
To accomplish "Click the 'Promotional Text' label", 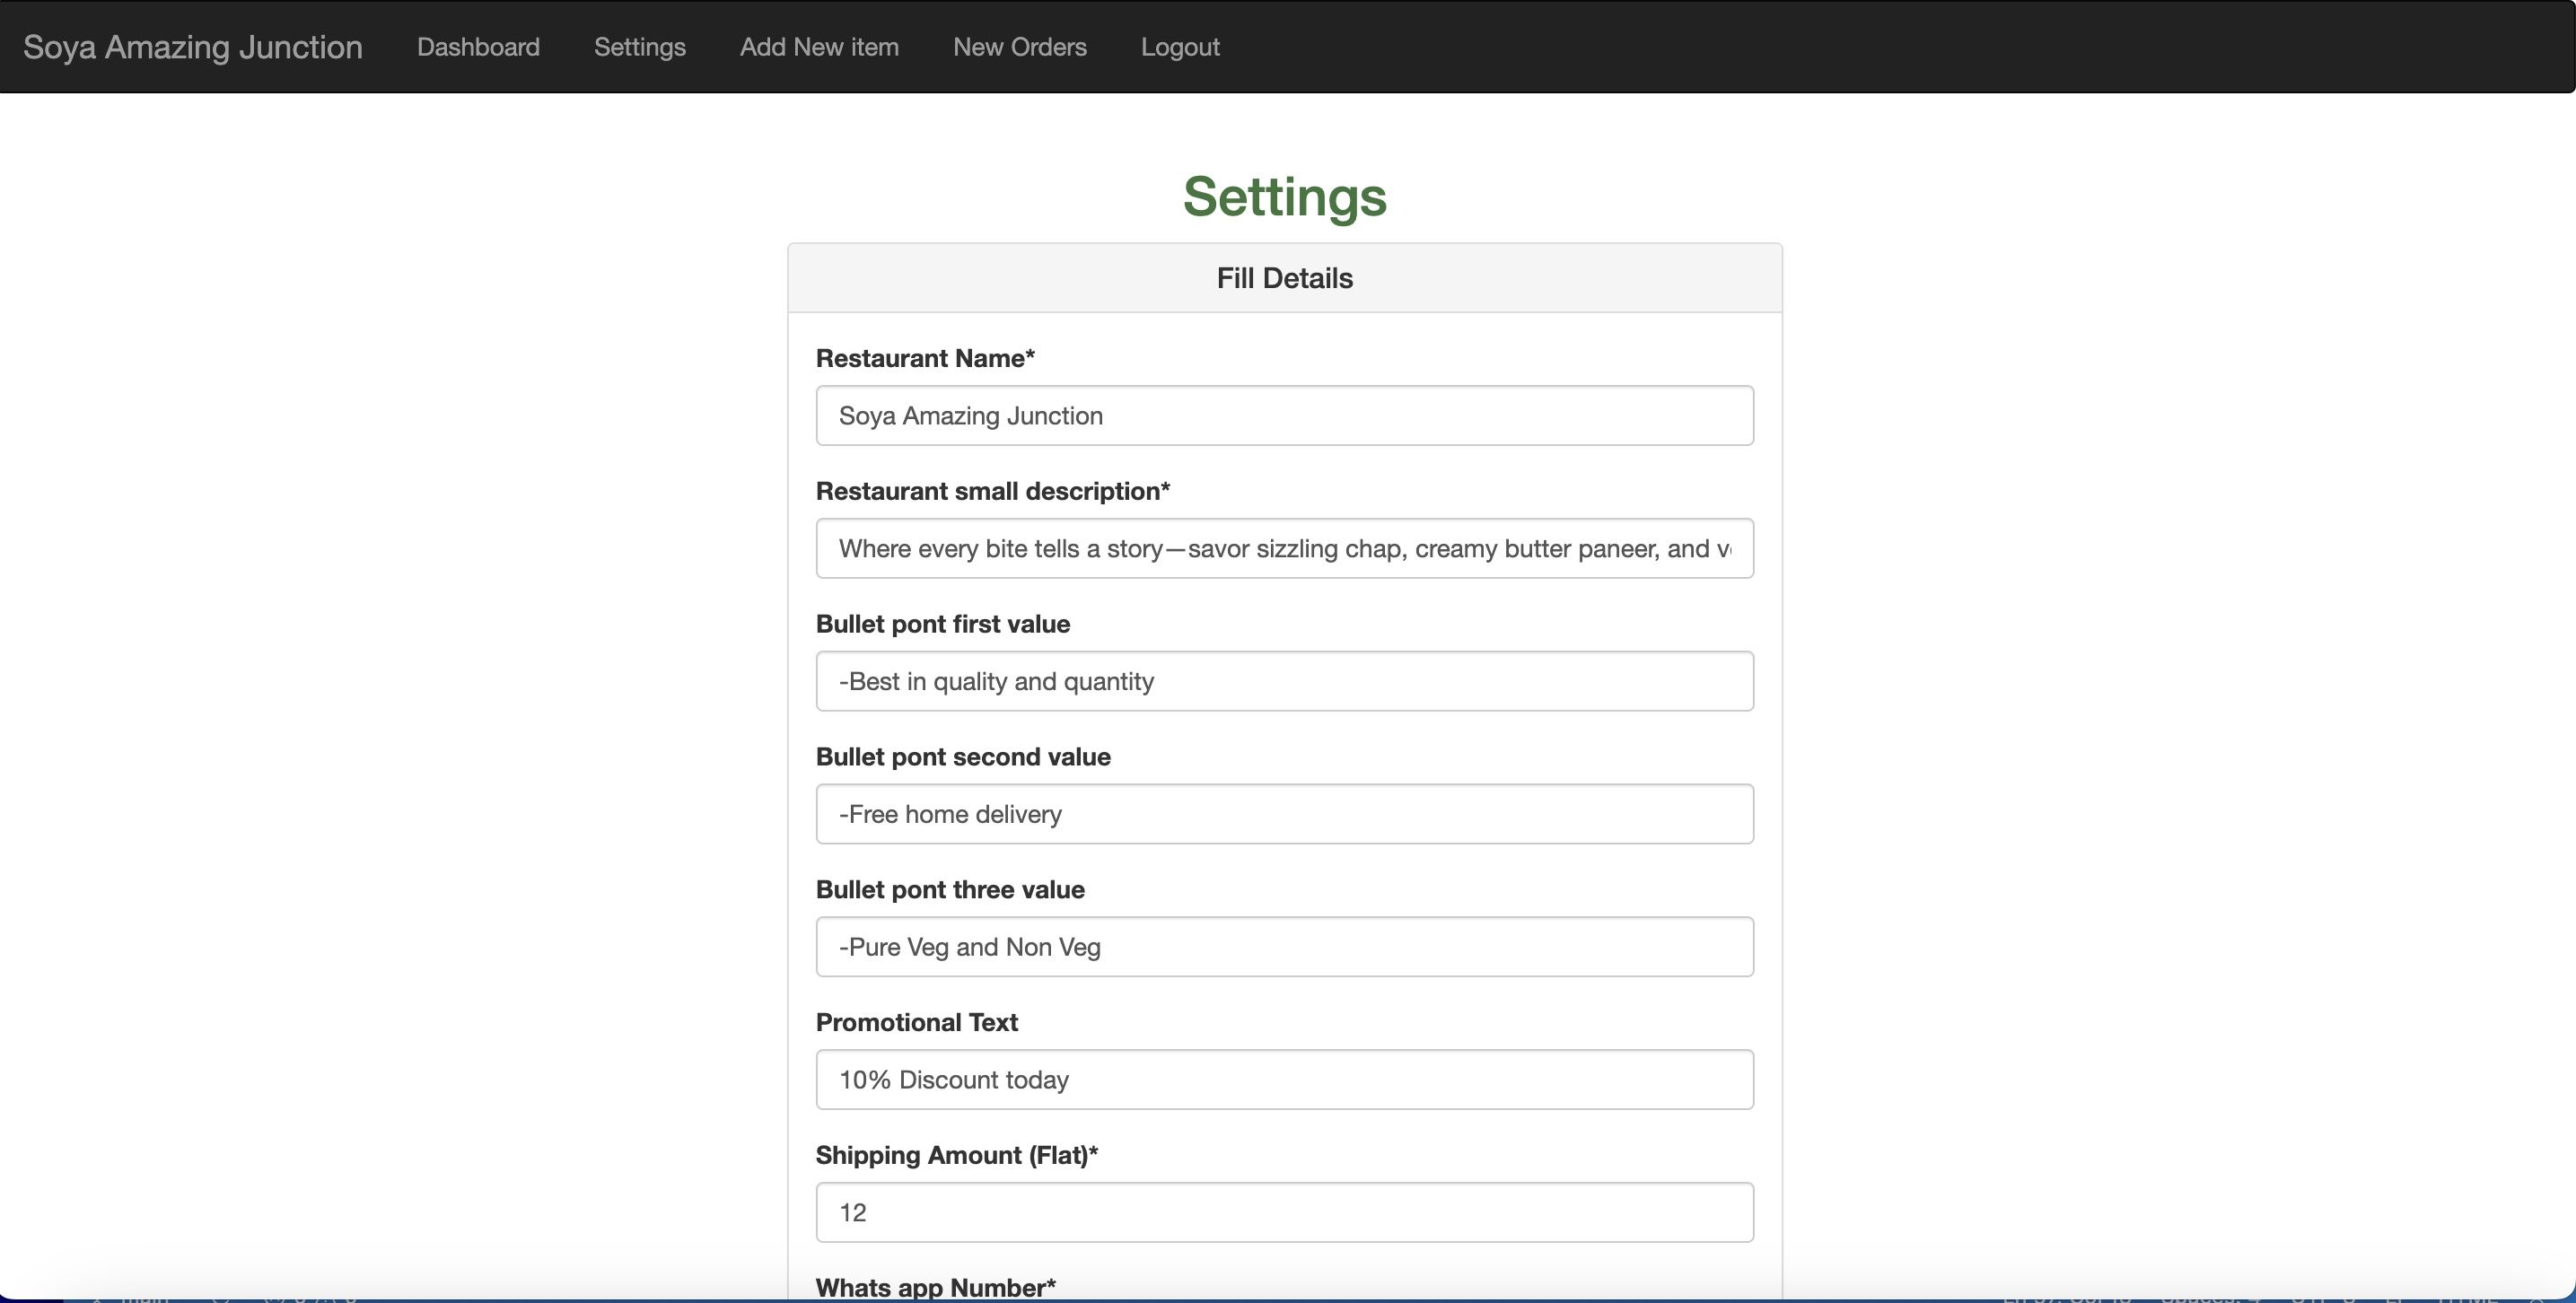I will (916, 1022).
